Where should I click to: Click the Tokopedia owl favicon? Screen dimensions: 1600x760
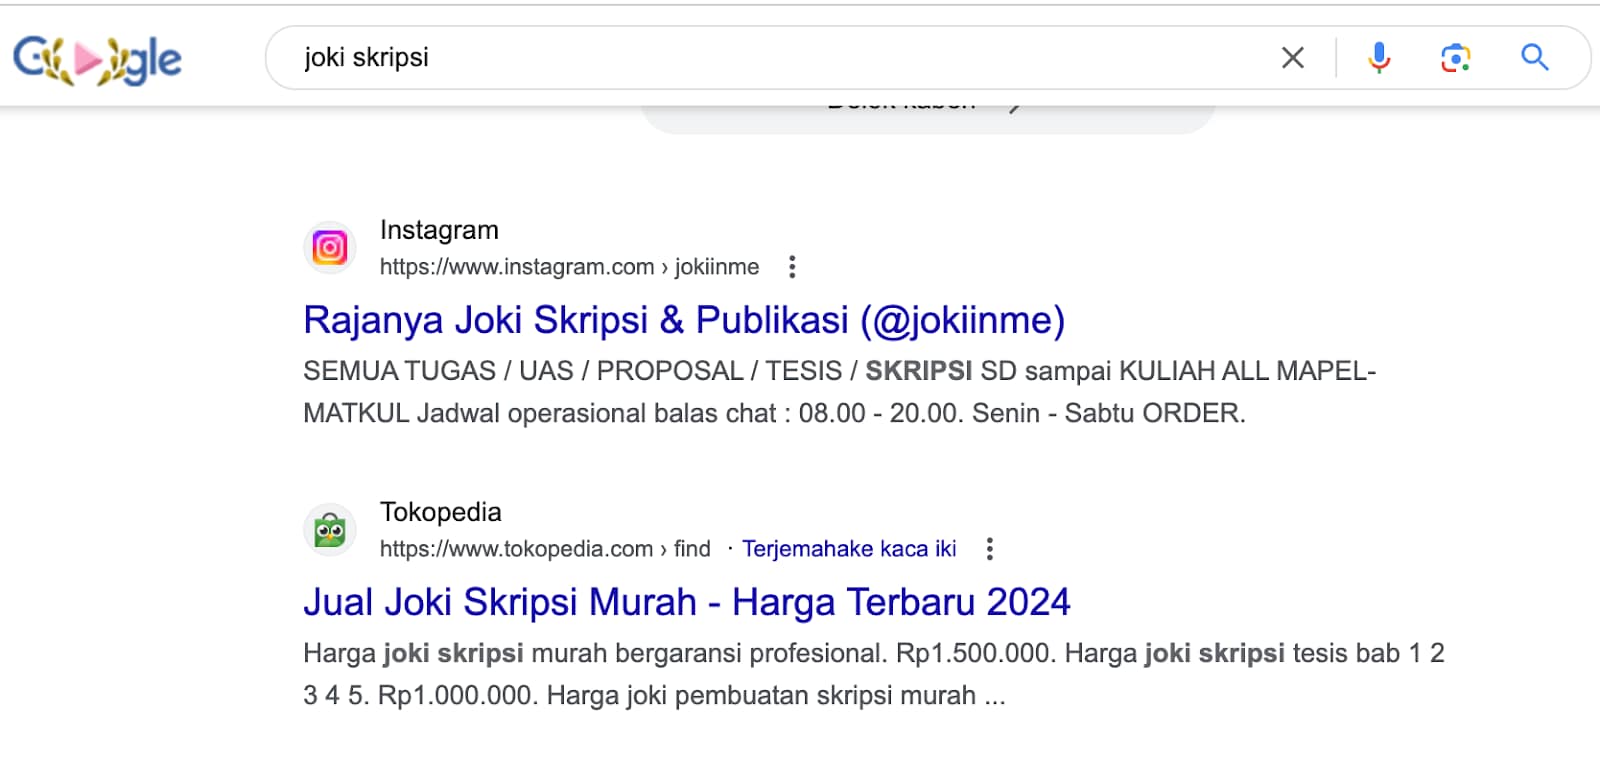click(x=330, y=529)
